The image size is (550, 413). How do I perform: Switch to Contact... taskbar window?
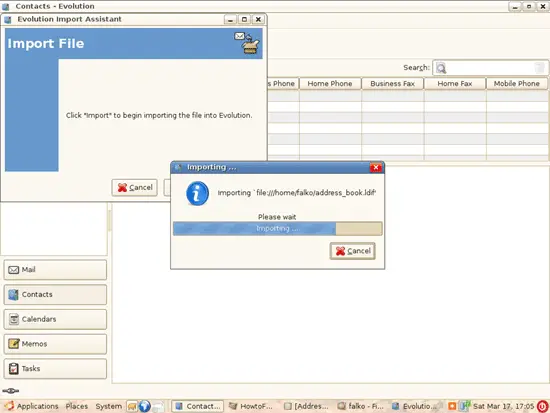pos(197,406)
